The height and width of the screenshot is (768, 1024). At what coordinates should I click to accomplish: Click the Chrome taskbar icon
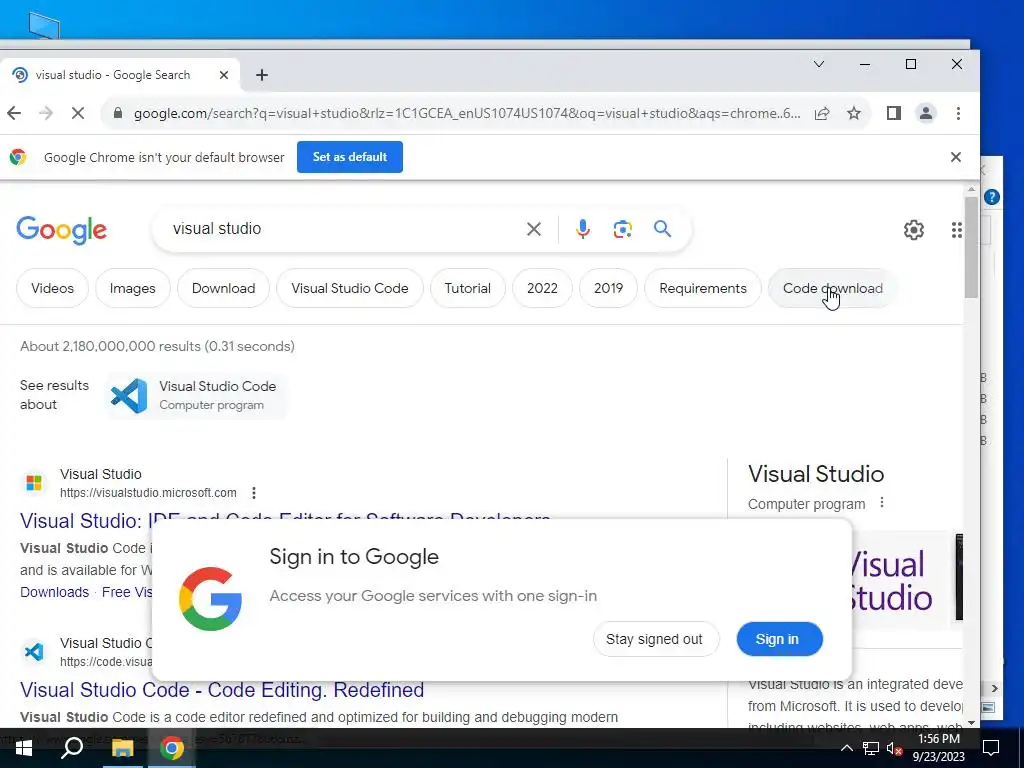tap(172, 748)
